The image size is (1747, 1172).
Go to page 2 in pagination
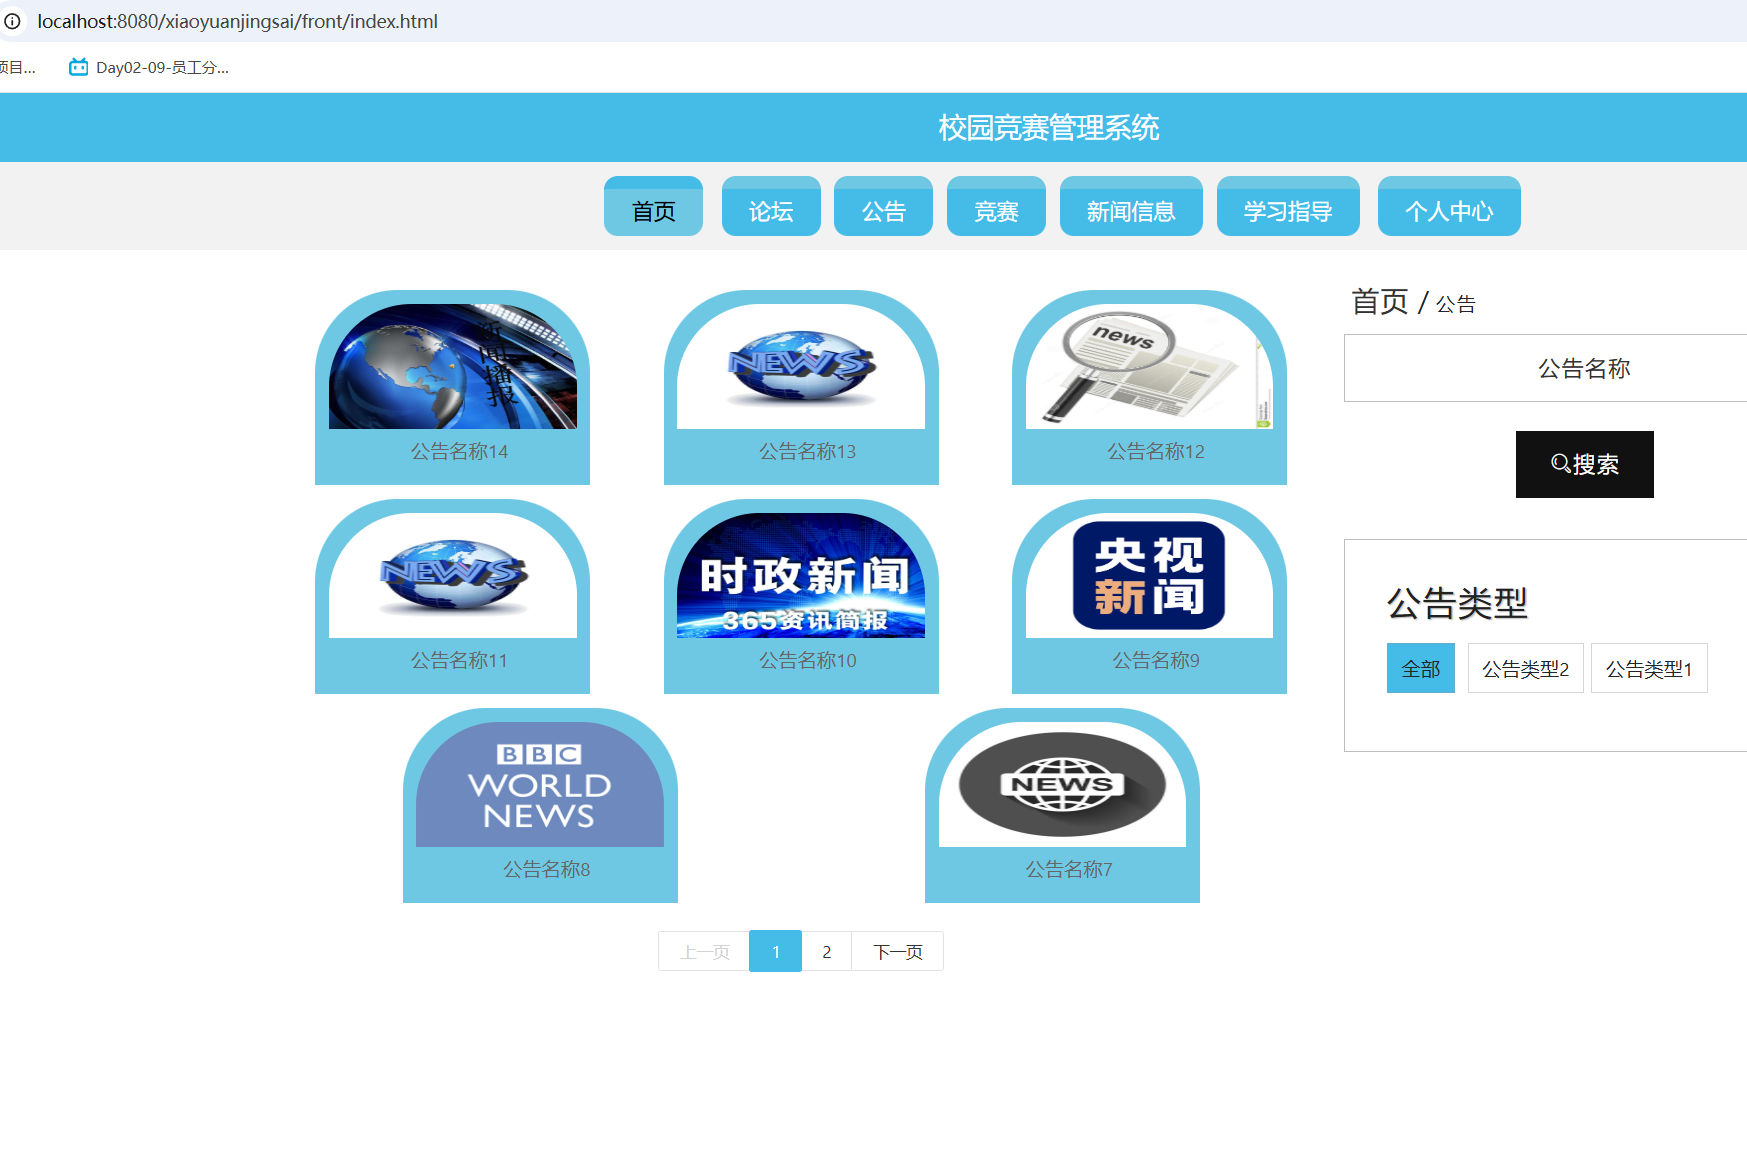(826, 951)
